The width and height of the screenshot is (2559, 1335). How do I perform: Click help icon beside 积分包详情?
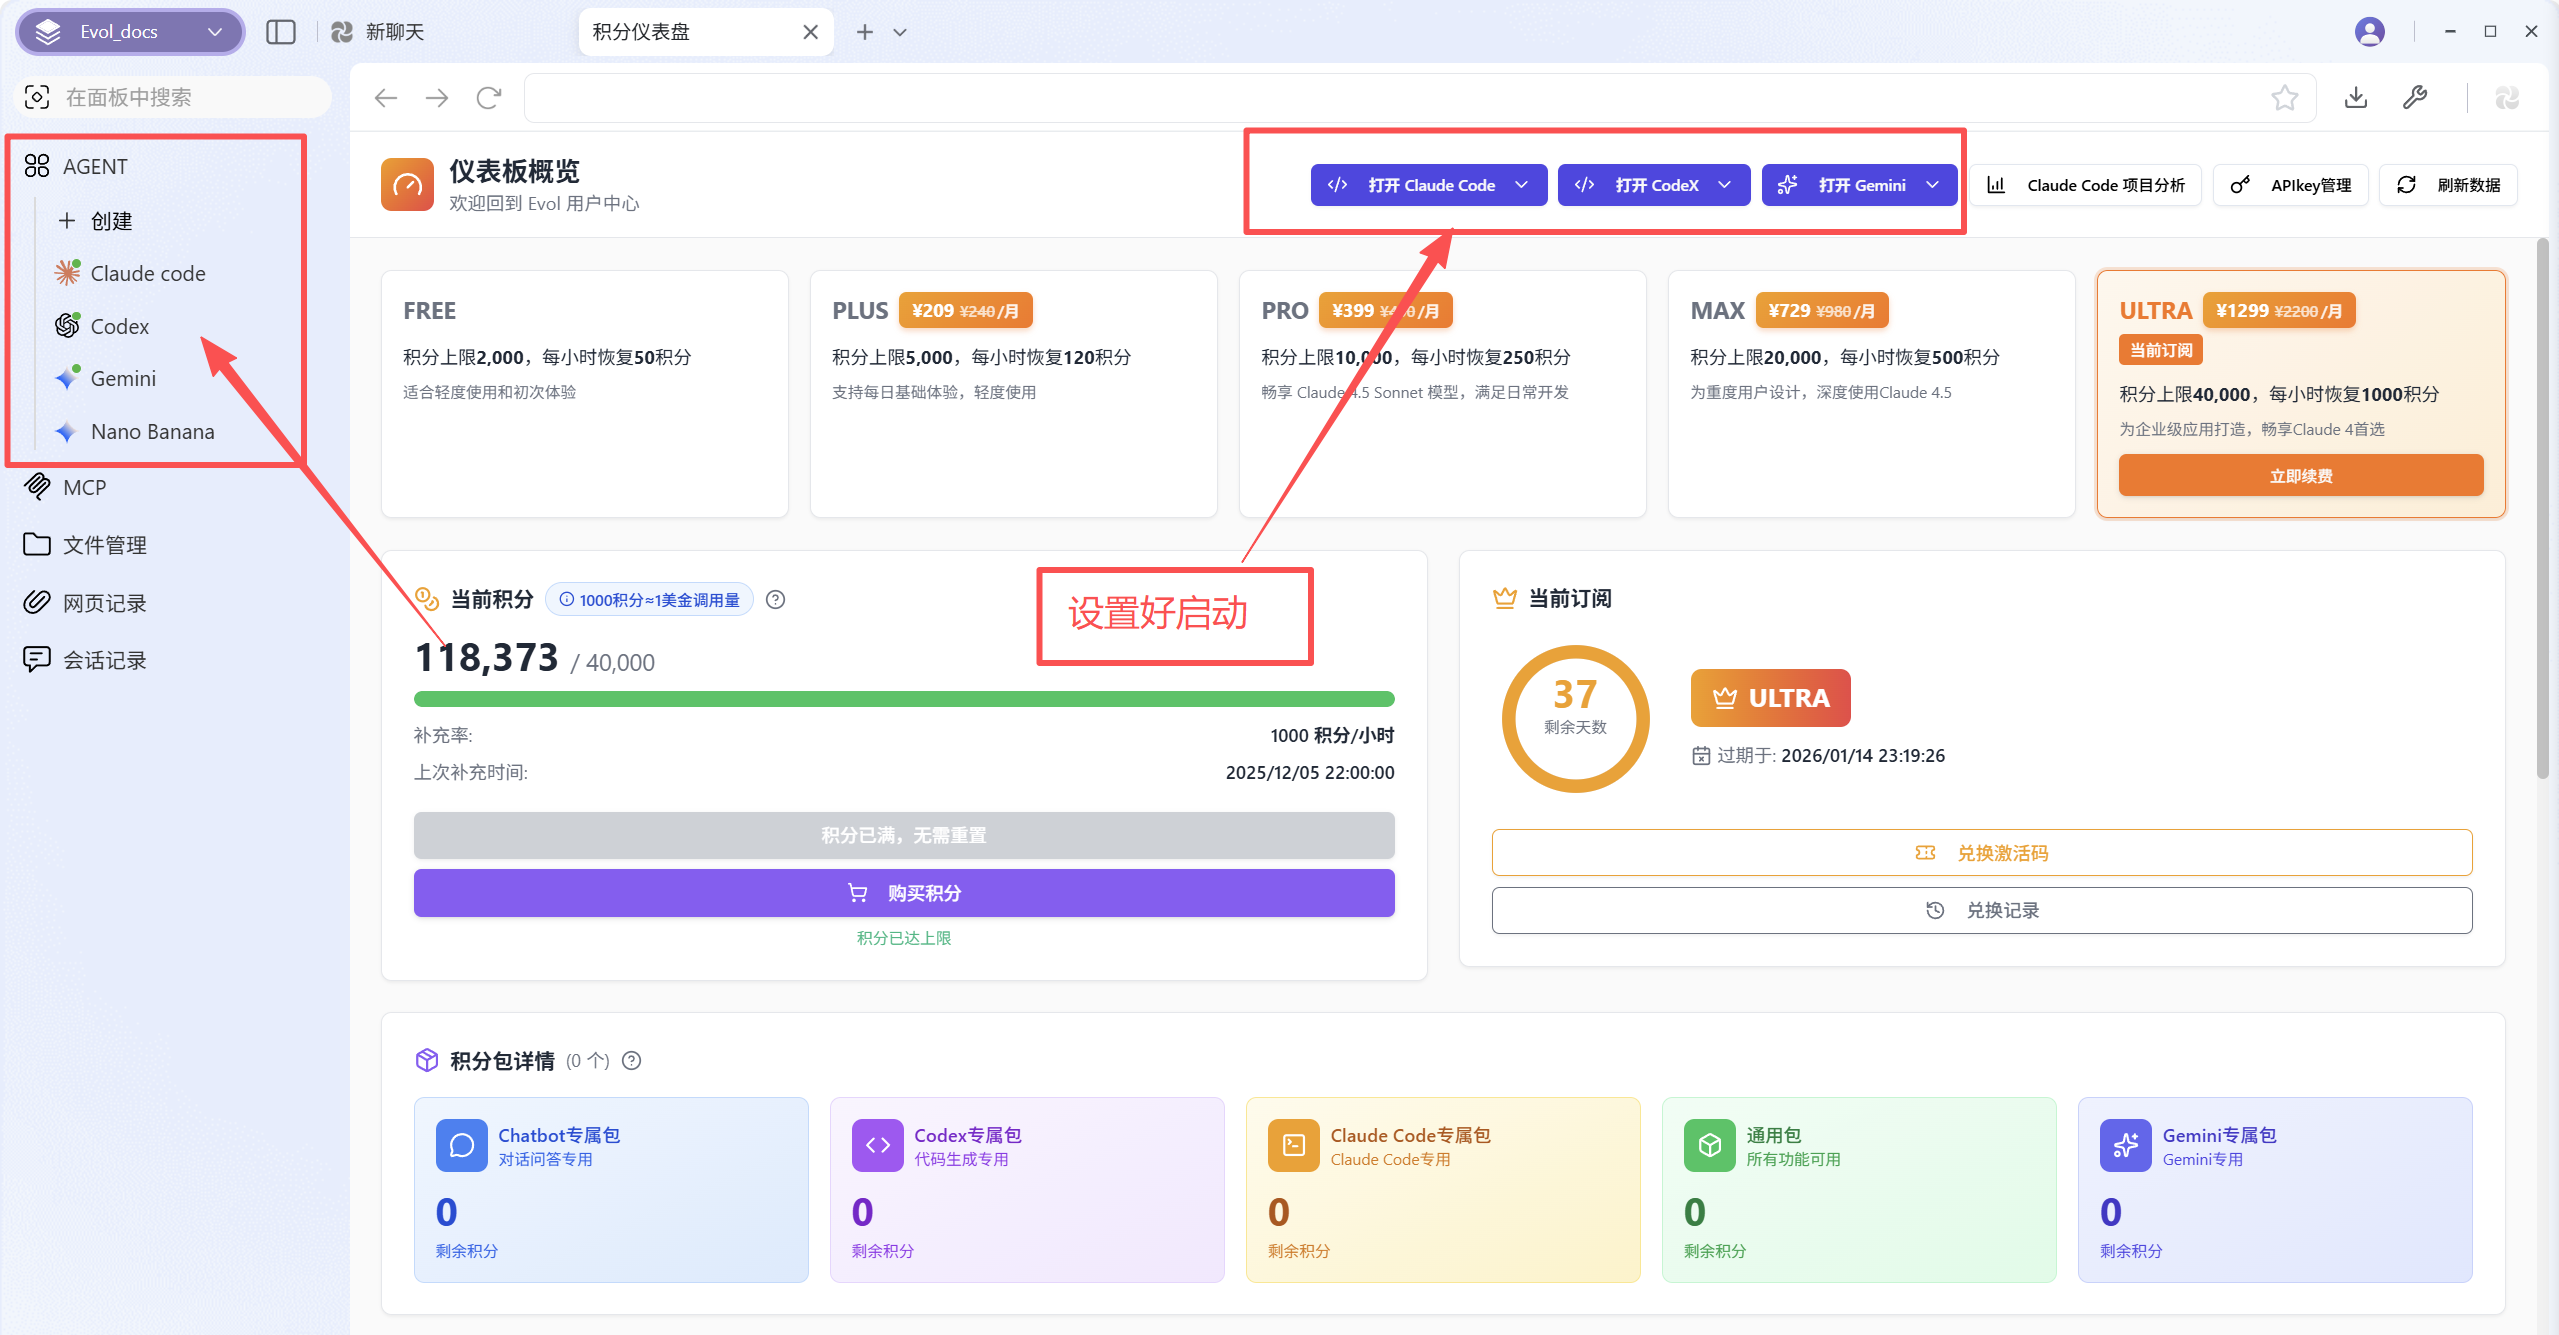tap(632, 1061)
